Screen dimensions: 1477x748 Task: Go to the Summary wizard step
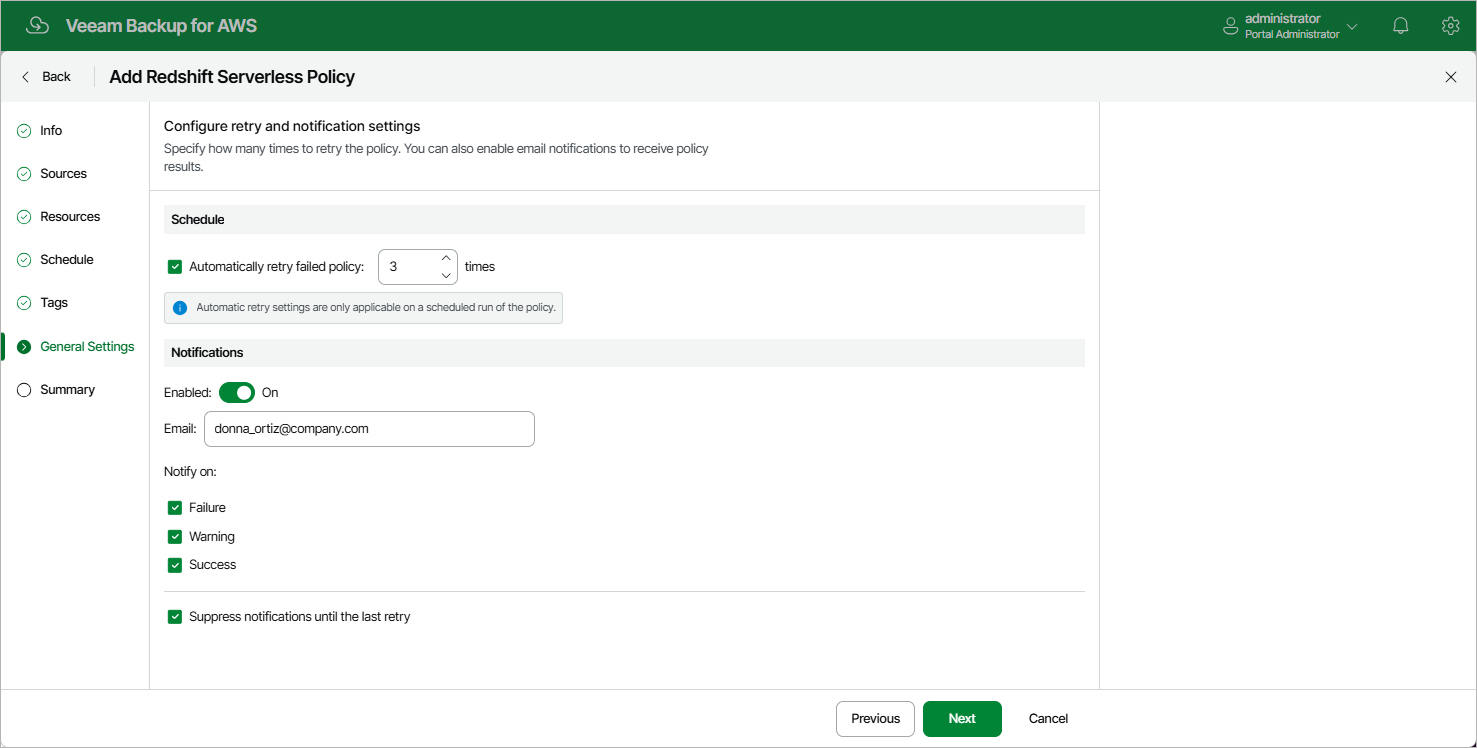[67, 389]
